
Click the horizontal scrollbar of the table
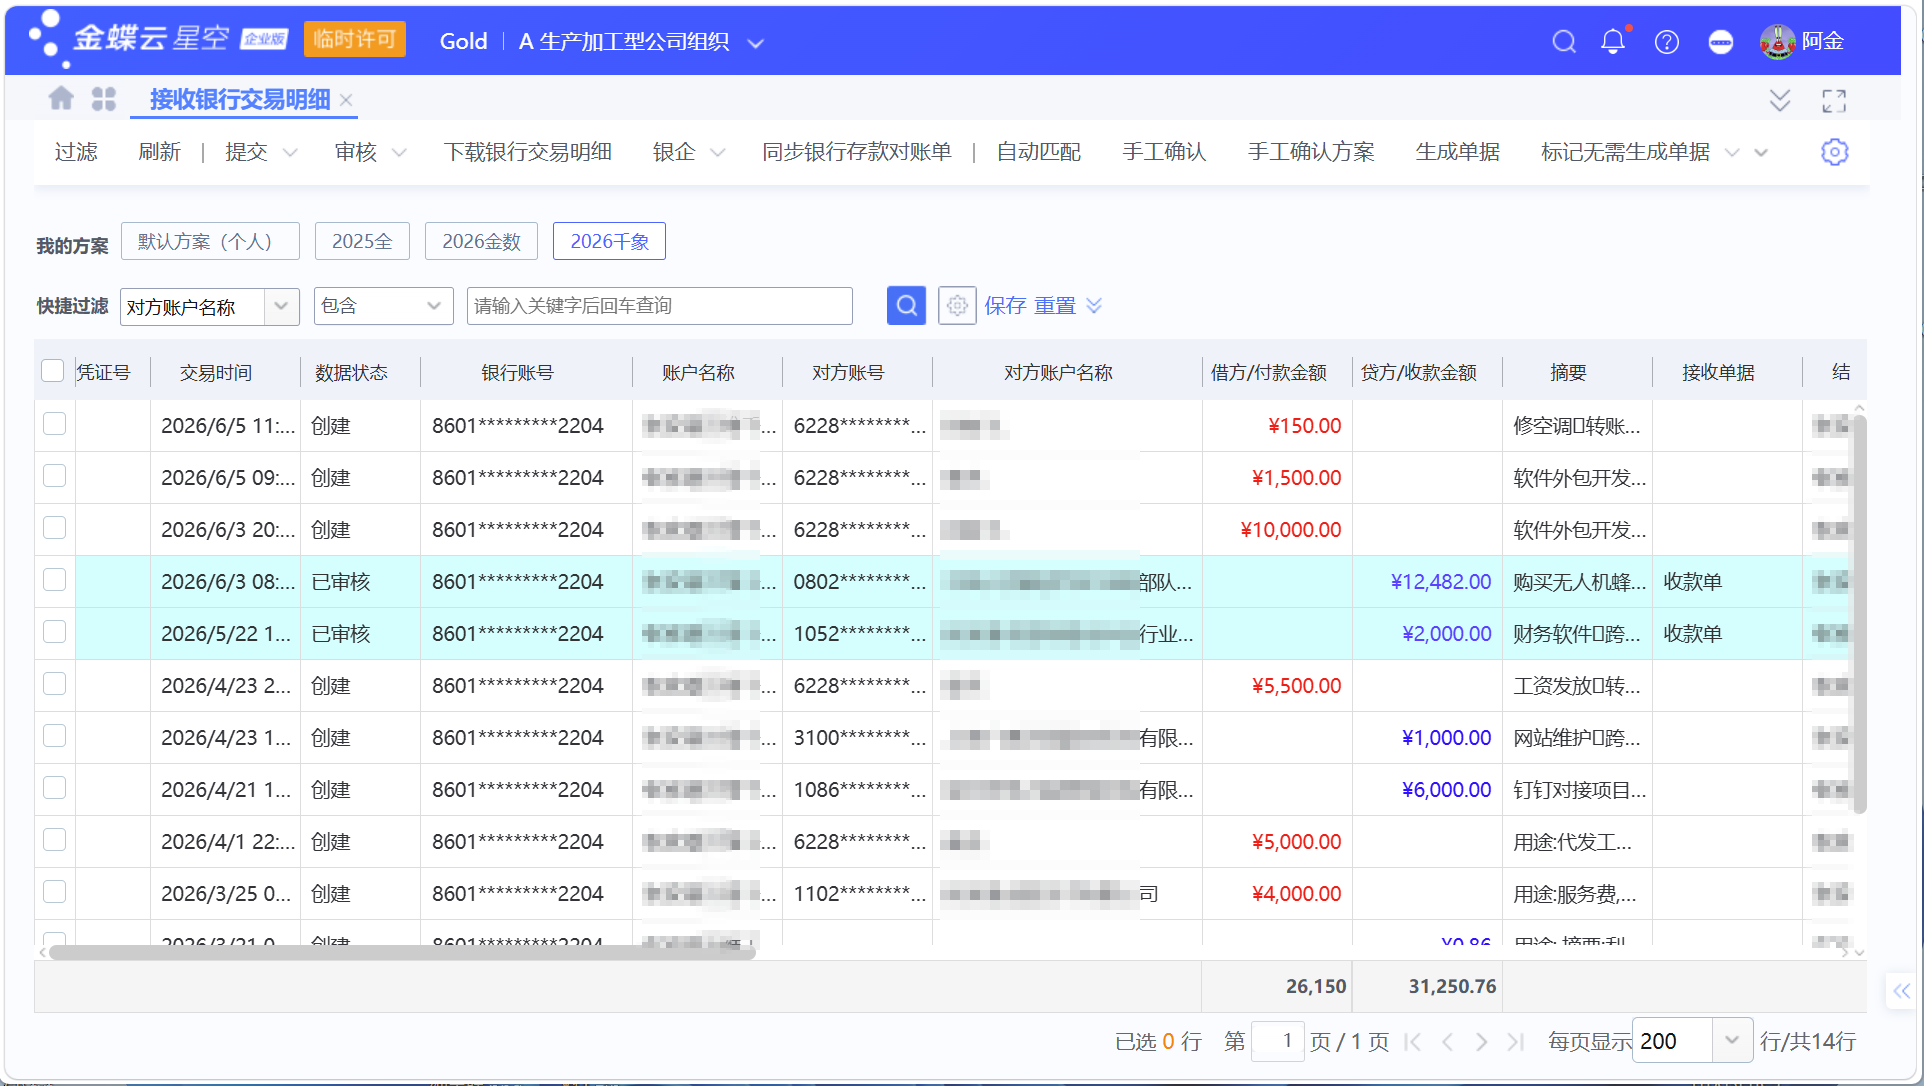click(402, 953)
